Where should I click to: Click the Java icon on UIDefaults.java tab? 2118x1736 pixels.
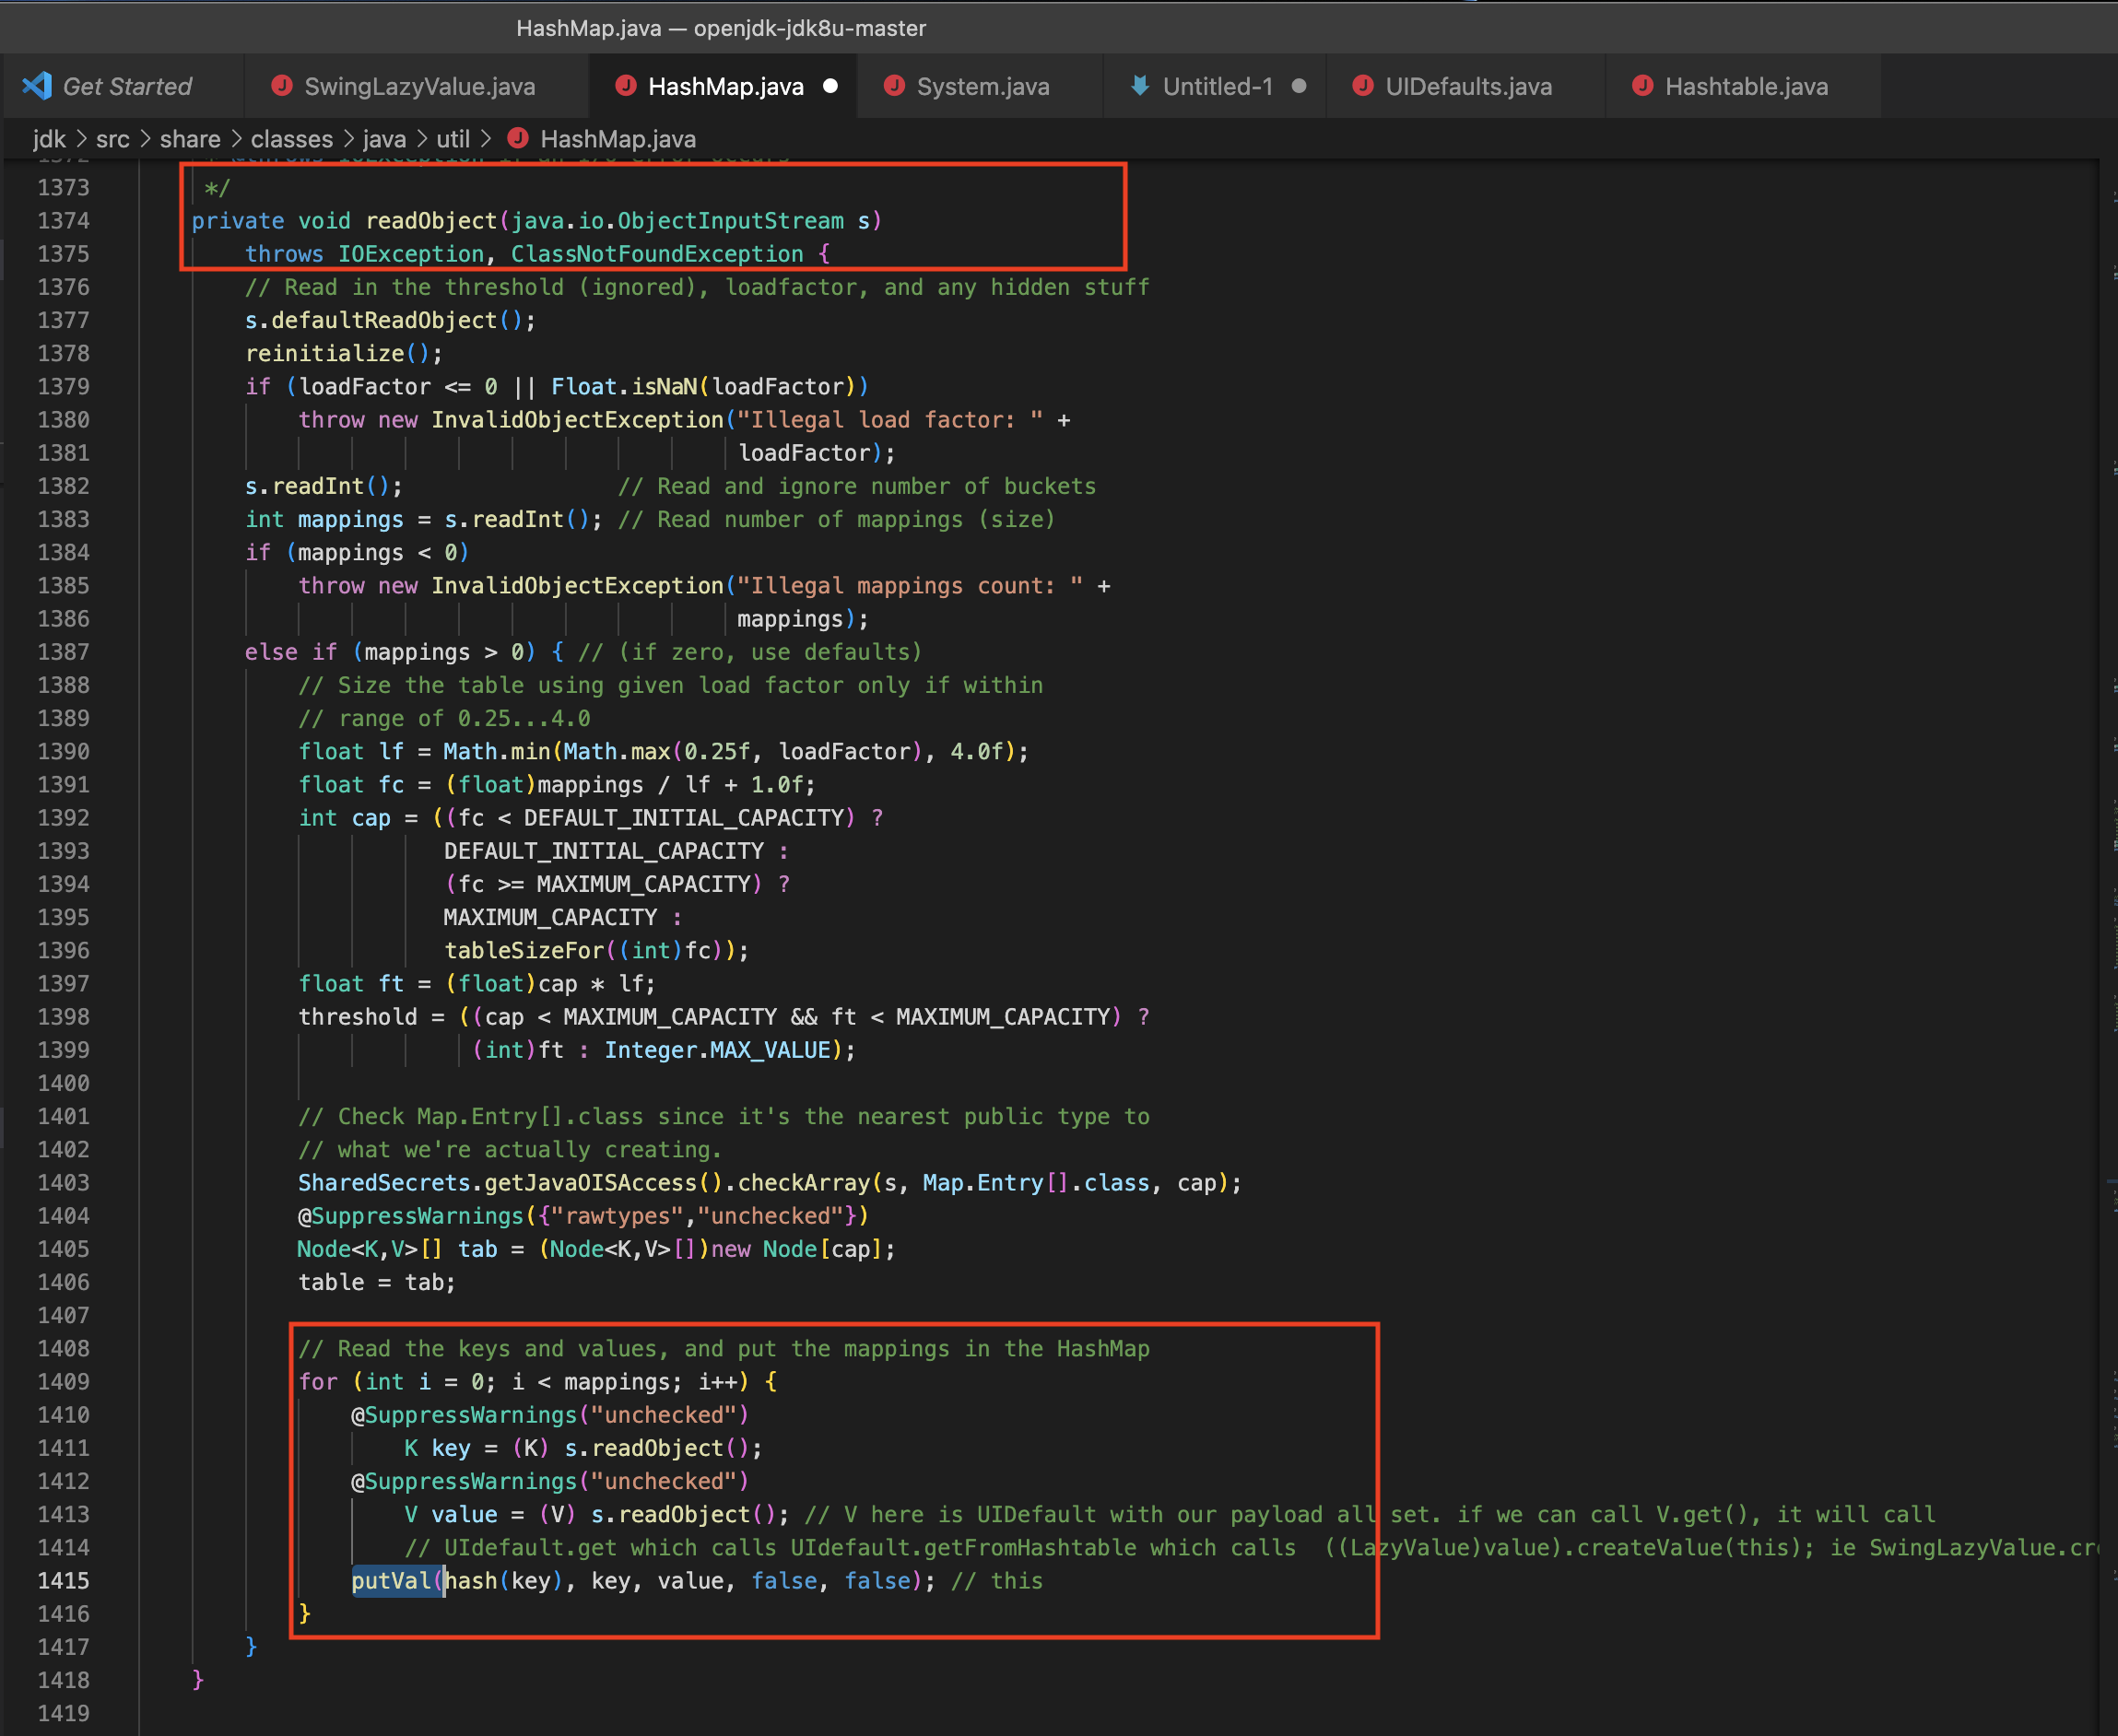pyautogui.click(x=1362, y=86)
